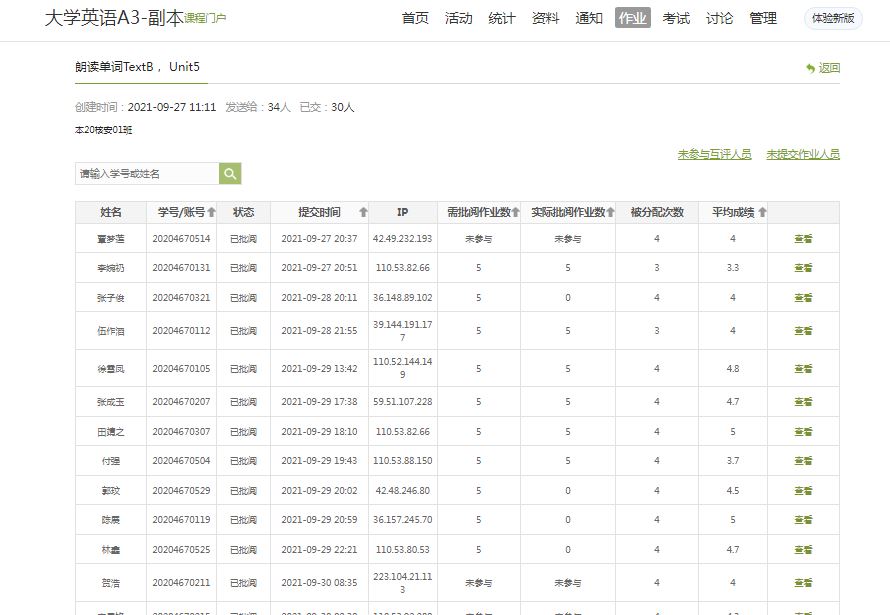Screen dimensions: 890x615
Task: Click the class label 本20核安01班
Action: 103,130
